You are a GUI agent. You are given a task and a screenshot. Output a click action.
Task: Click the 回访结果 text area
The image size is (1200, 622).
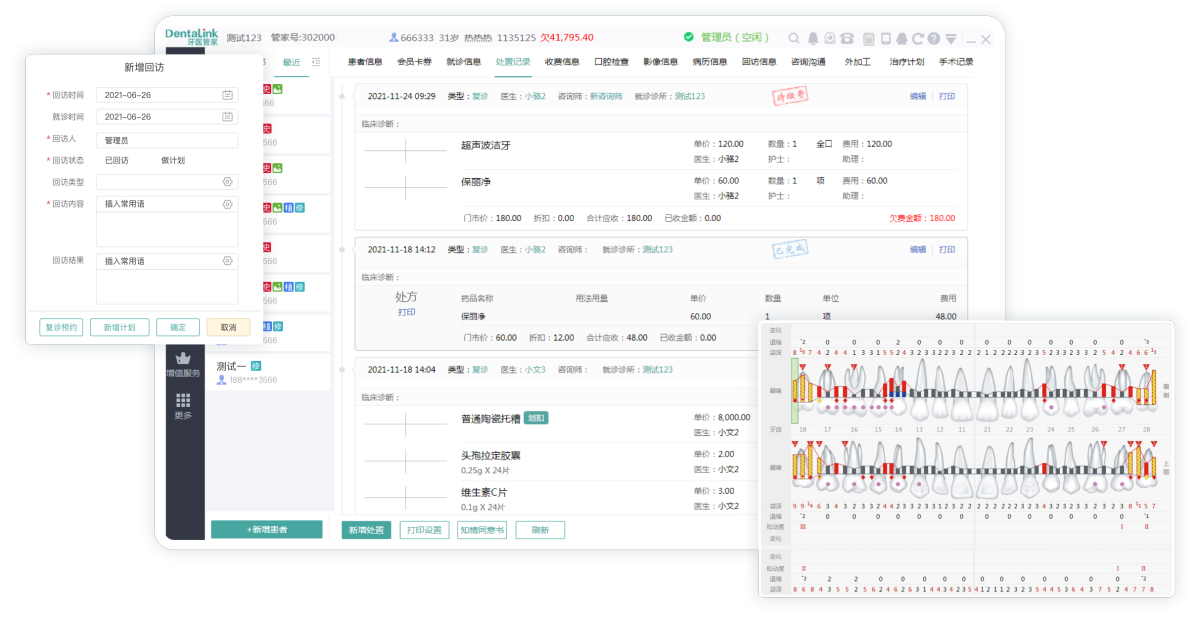(167, 286)
